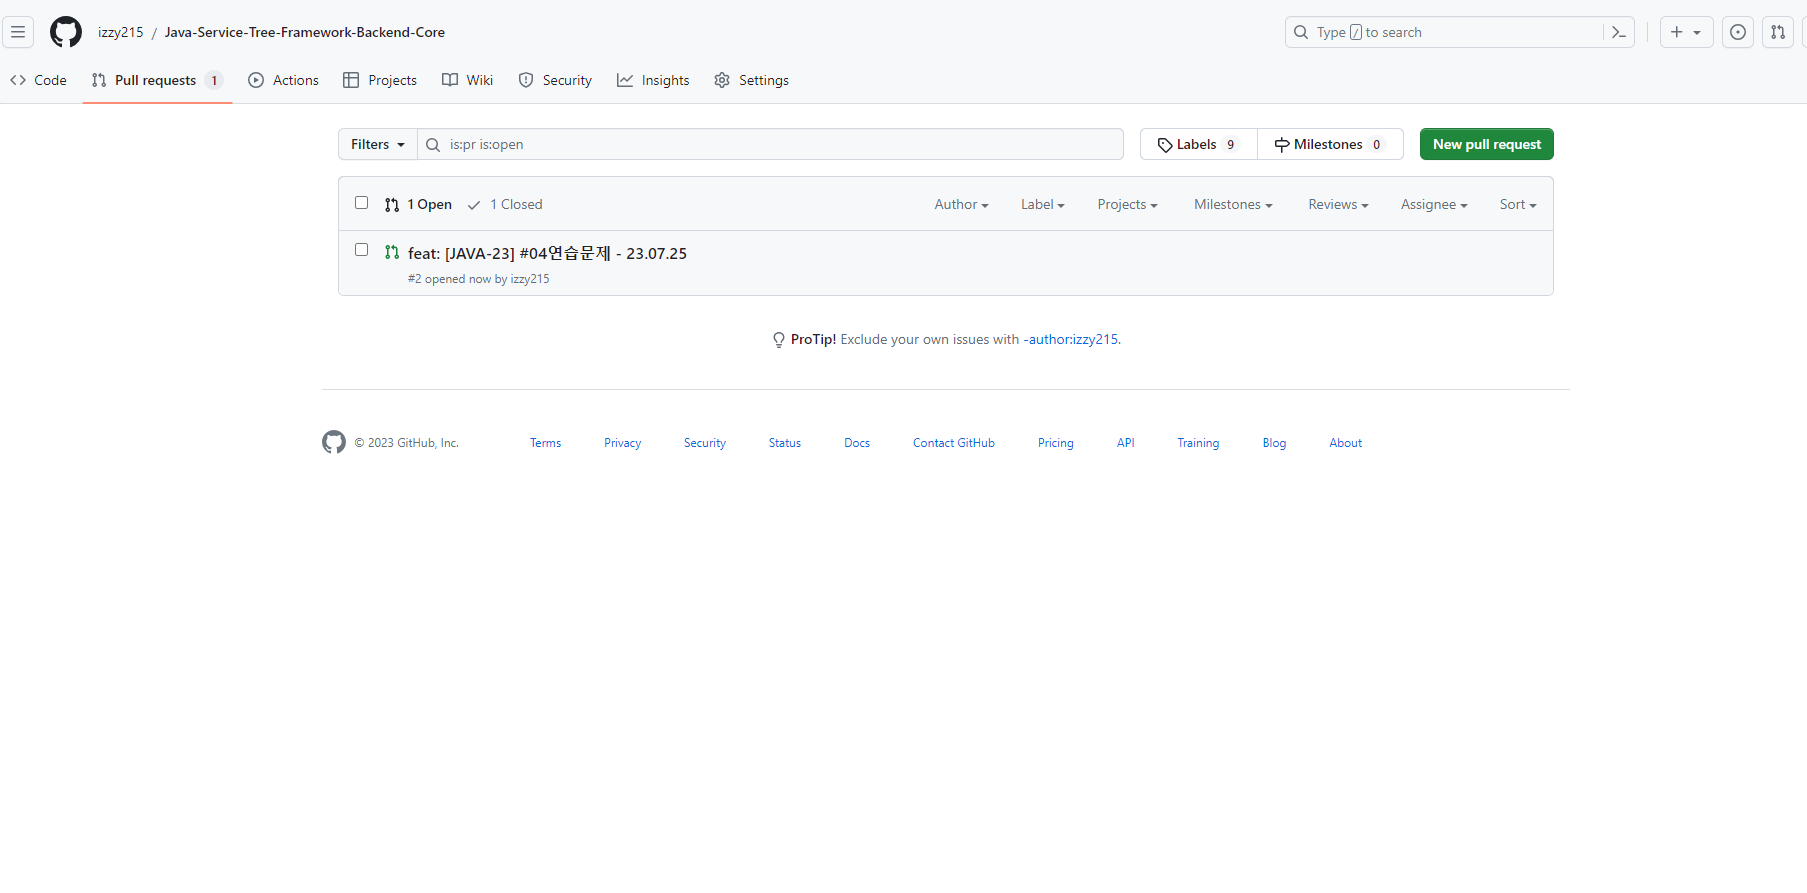Viewport: 1807px width, 893px height.
Task: Focus the Type / to search box
Action: pos(1459,32)
